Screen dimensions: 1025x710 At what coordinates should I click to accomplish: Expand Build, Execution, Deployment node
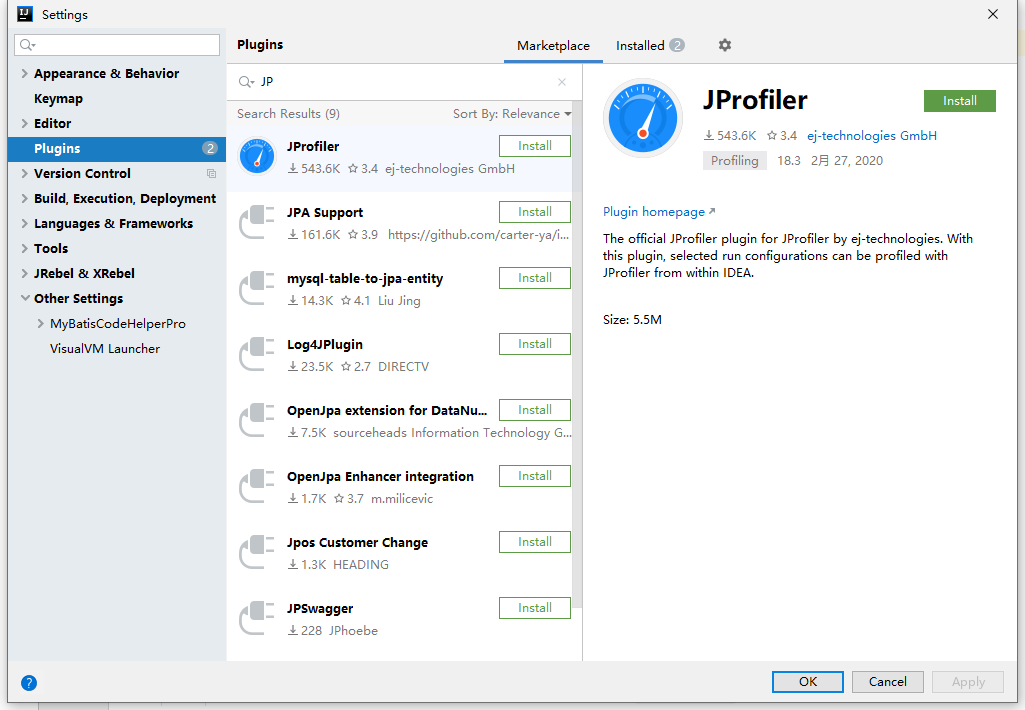24,198
